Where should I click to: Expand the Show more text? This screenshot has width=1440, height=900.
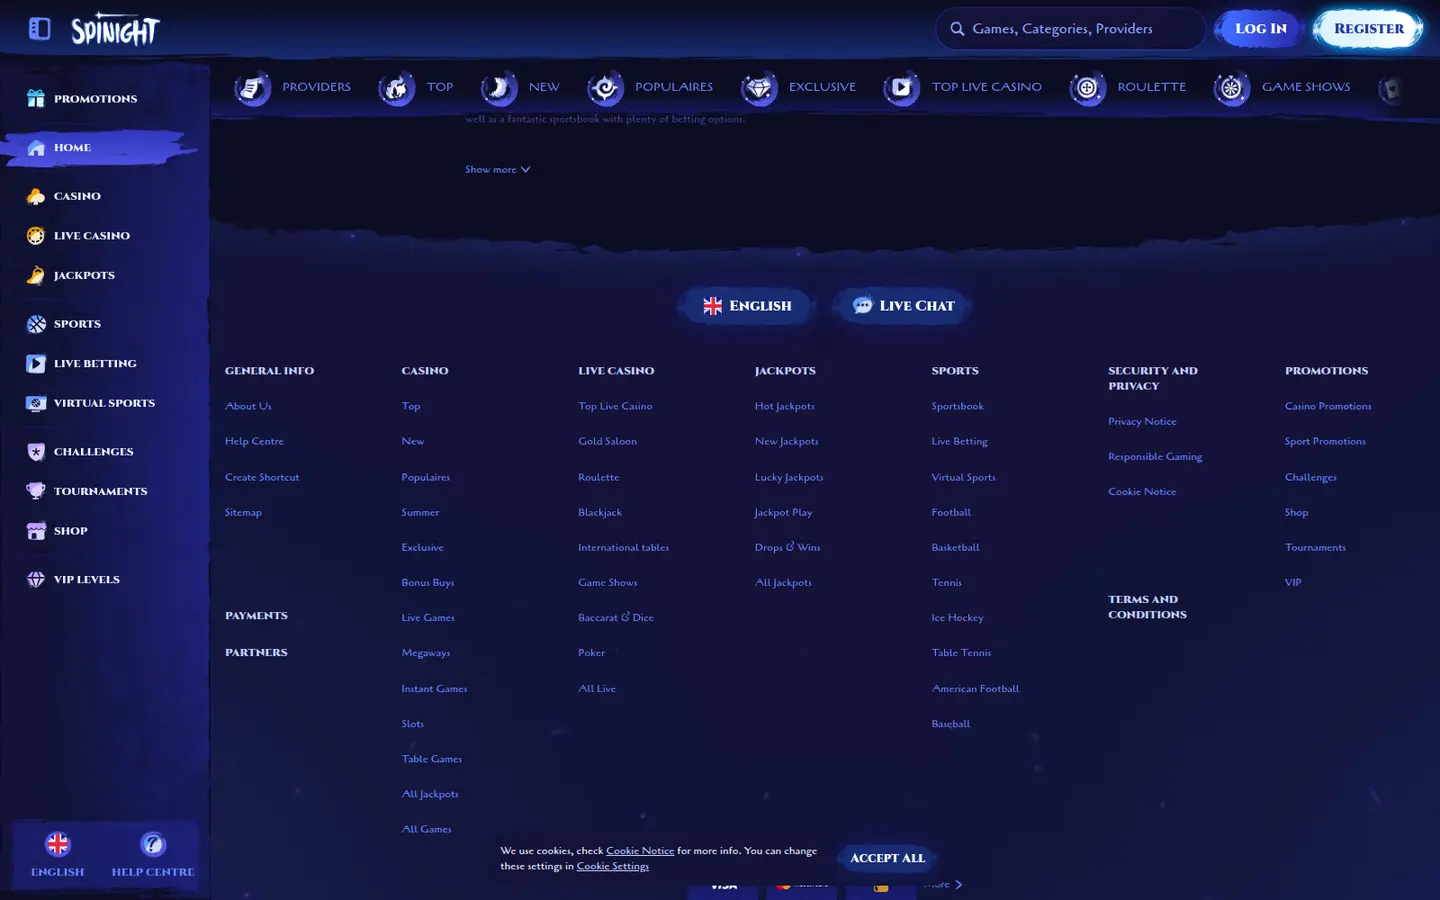[x=497, y=170]
